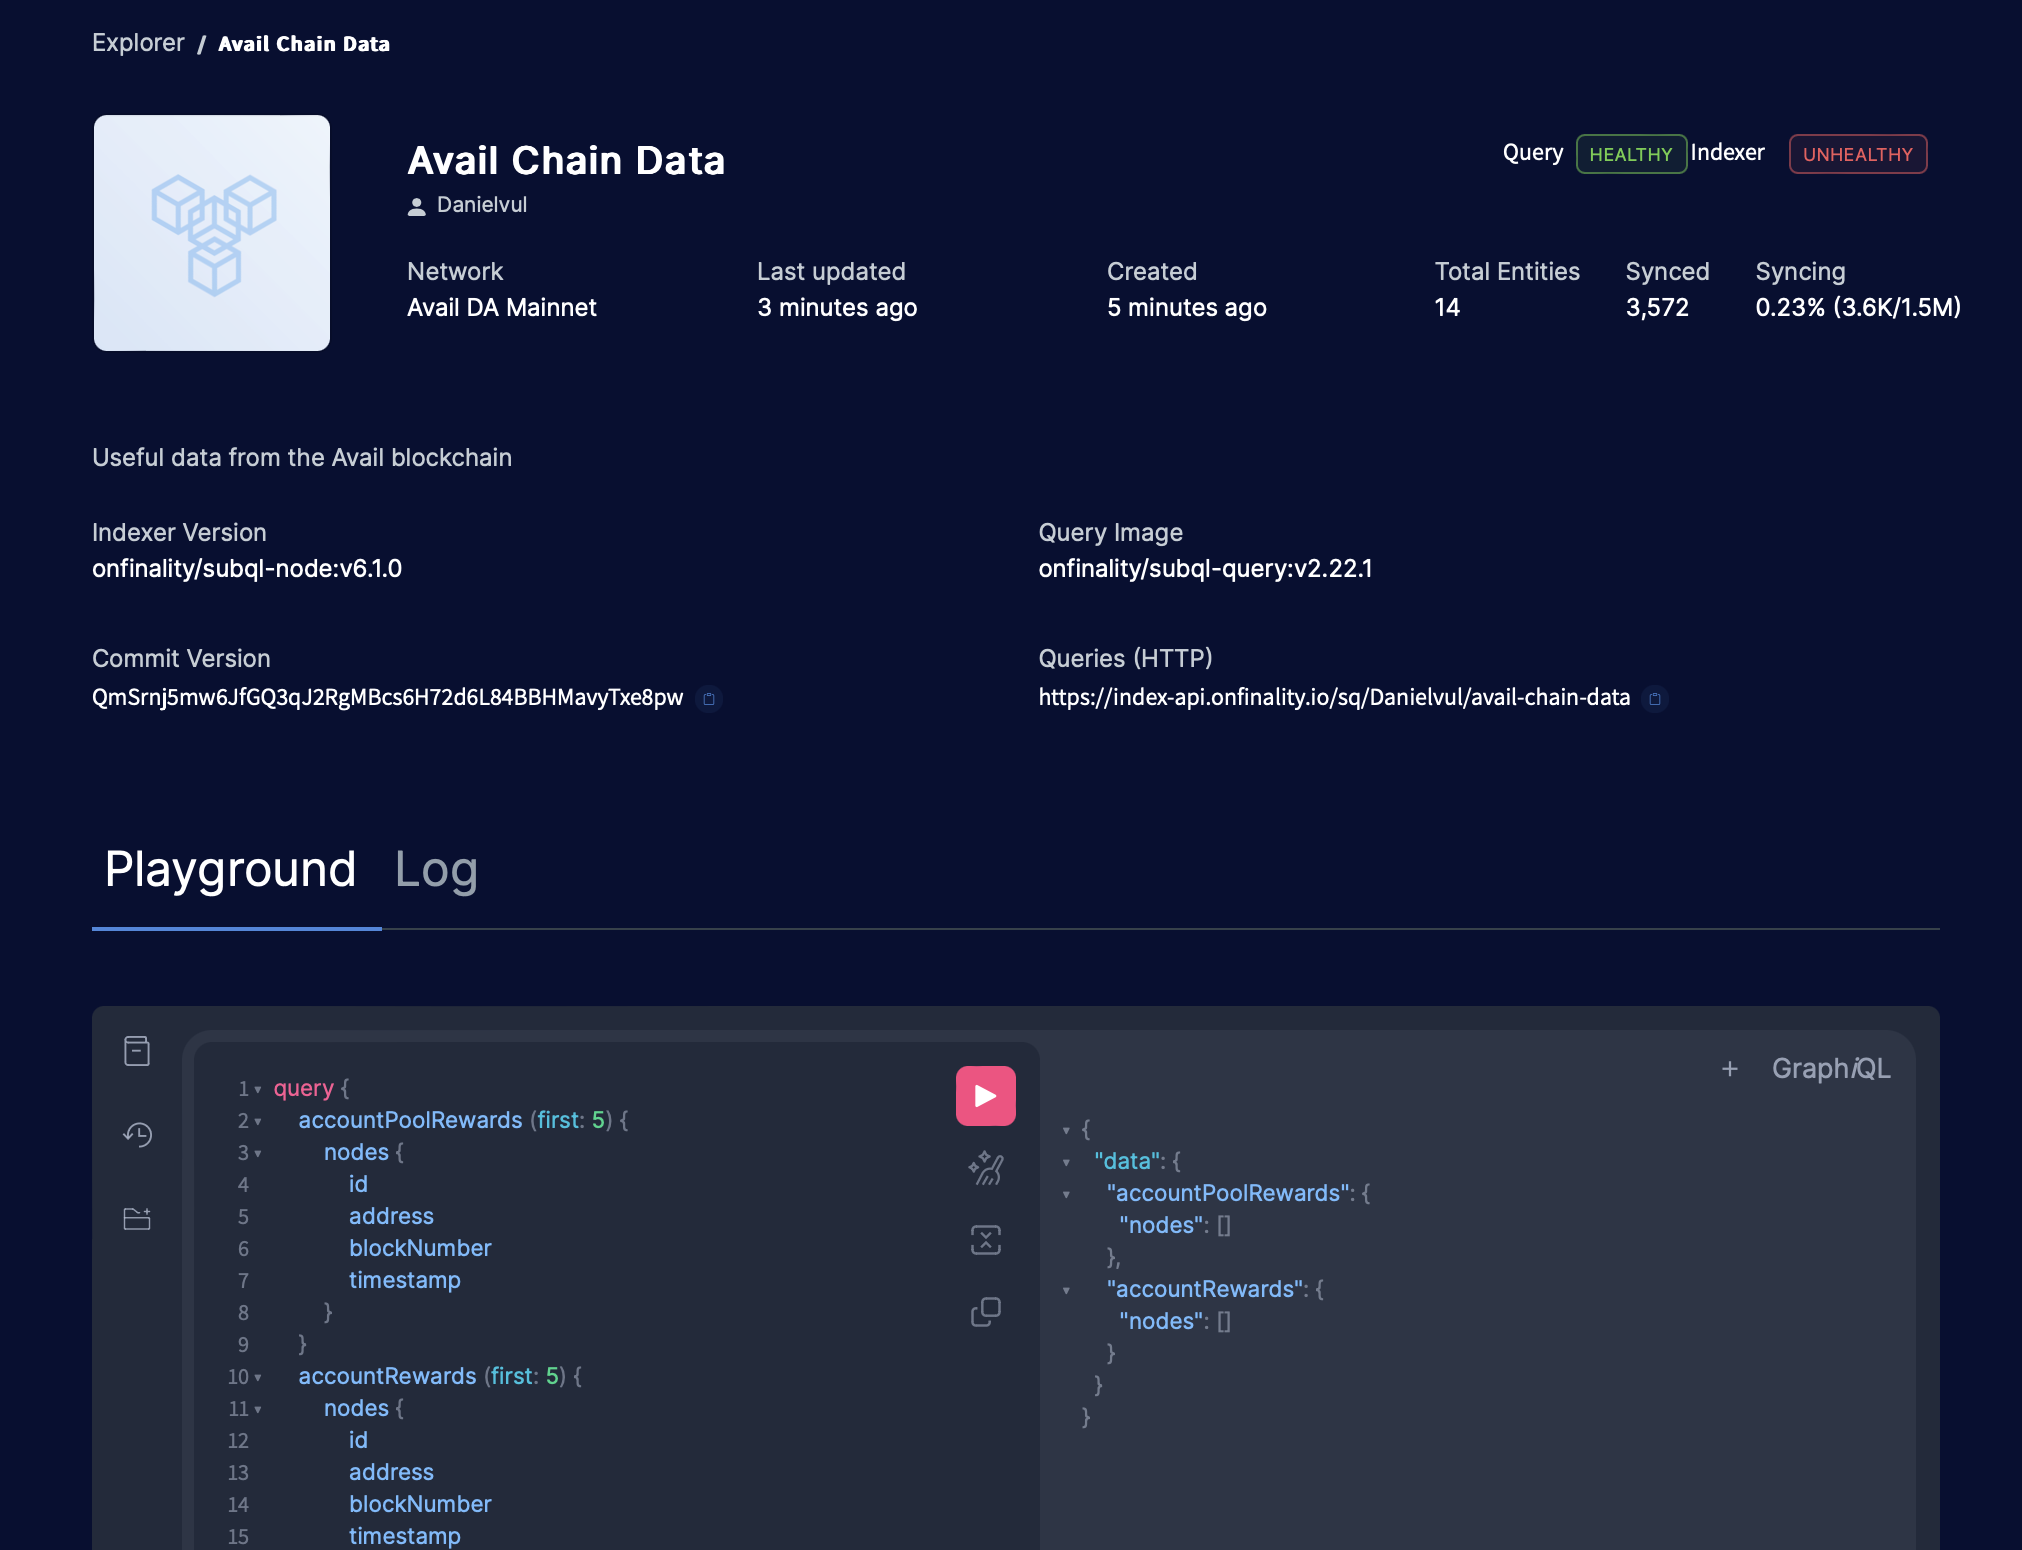Viewport: 2022px width, 1550px height.
Task: Copy the Queries HTTP endpoint icon
Action: click(x=1656, y=700)
